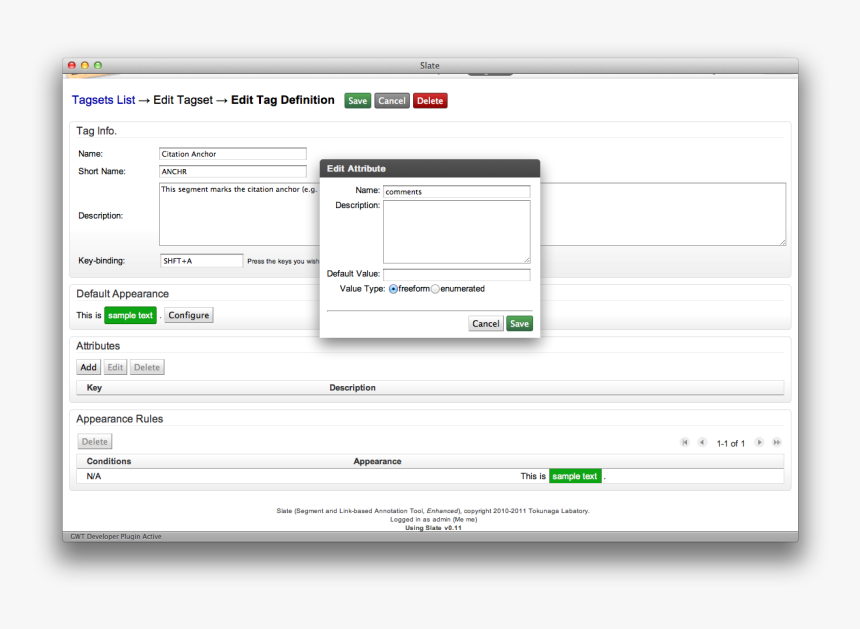Select the freeform value type radio
Viewport: 860px width, 629px height.
coord(393,289)
